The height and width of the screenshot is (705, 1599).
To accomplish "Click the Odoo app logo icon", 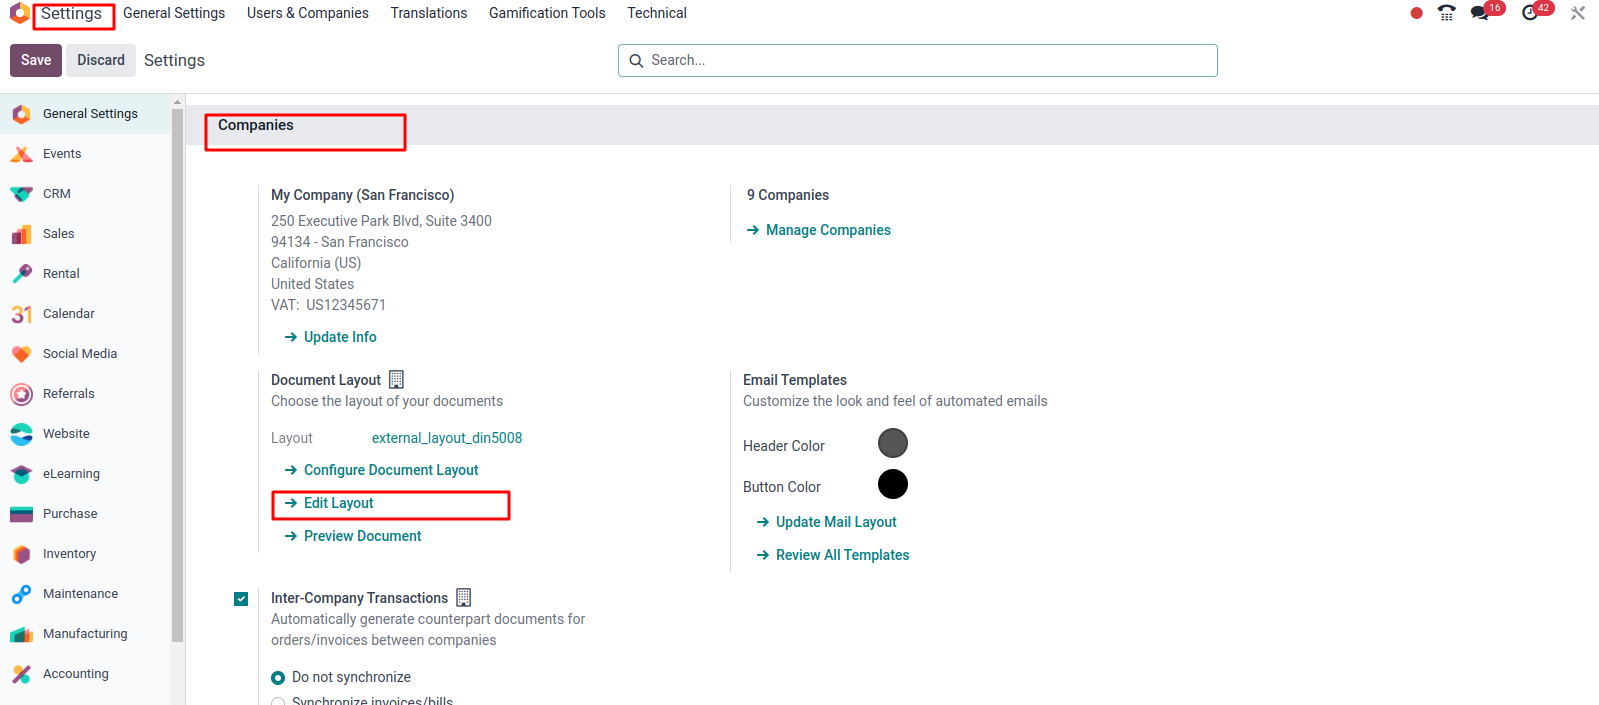I will coord(19,13).
